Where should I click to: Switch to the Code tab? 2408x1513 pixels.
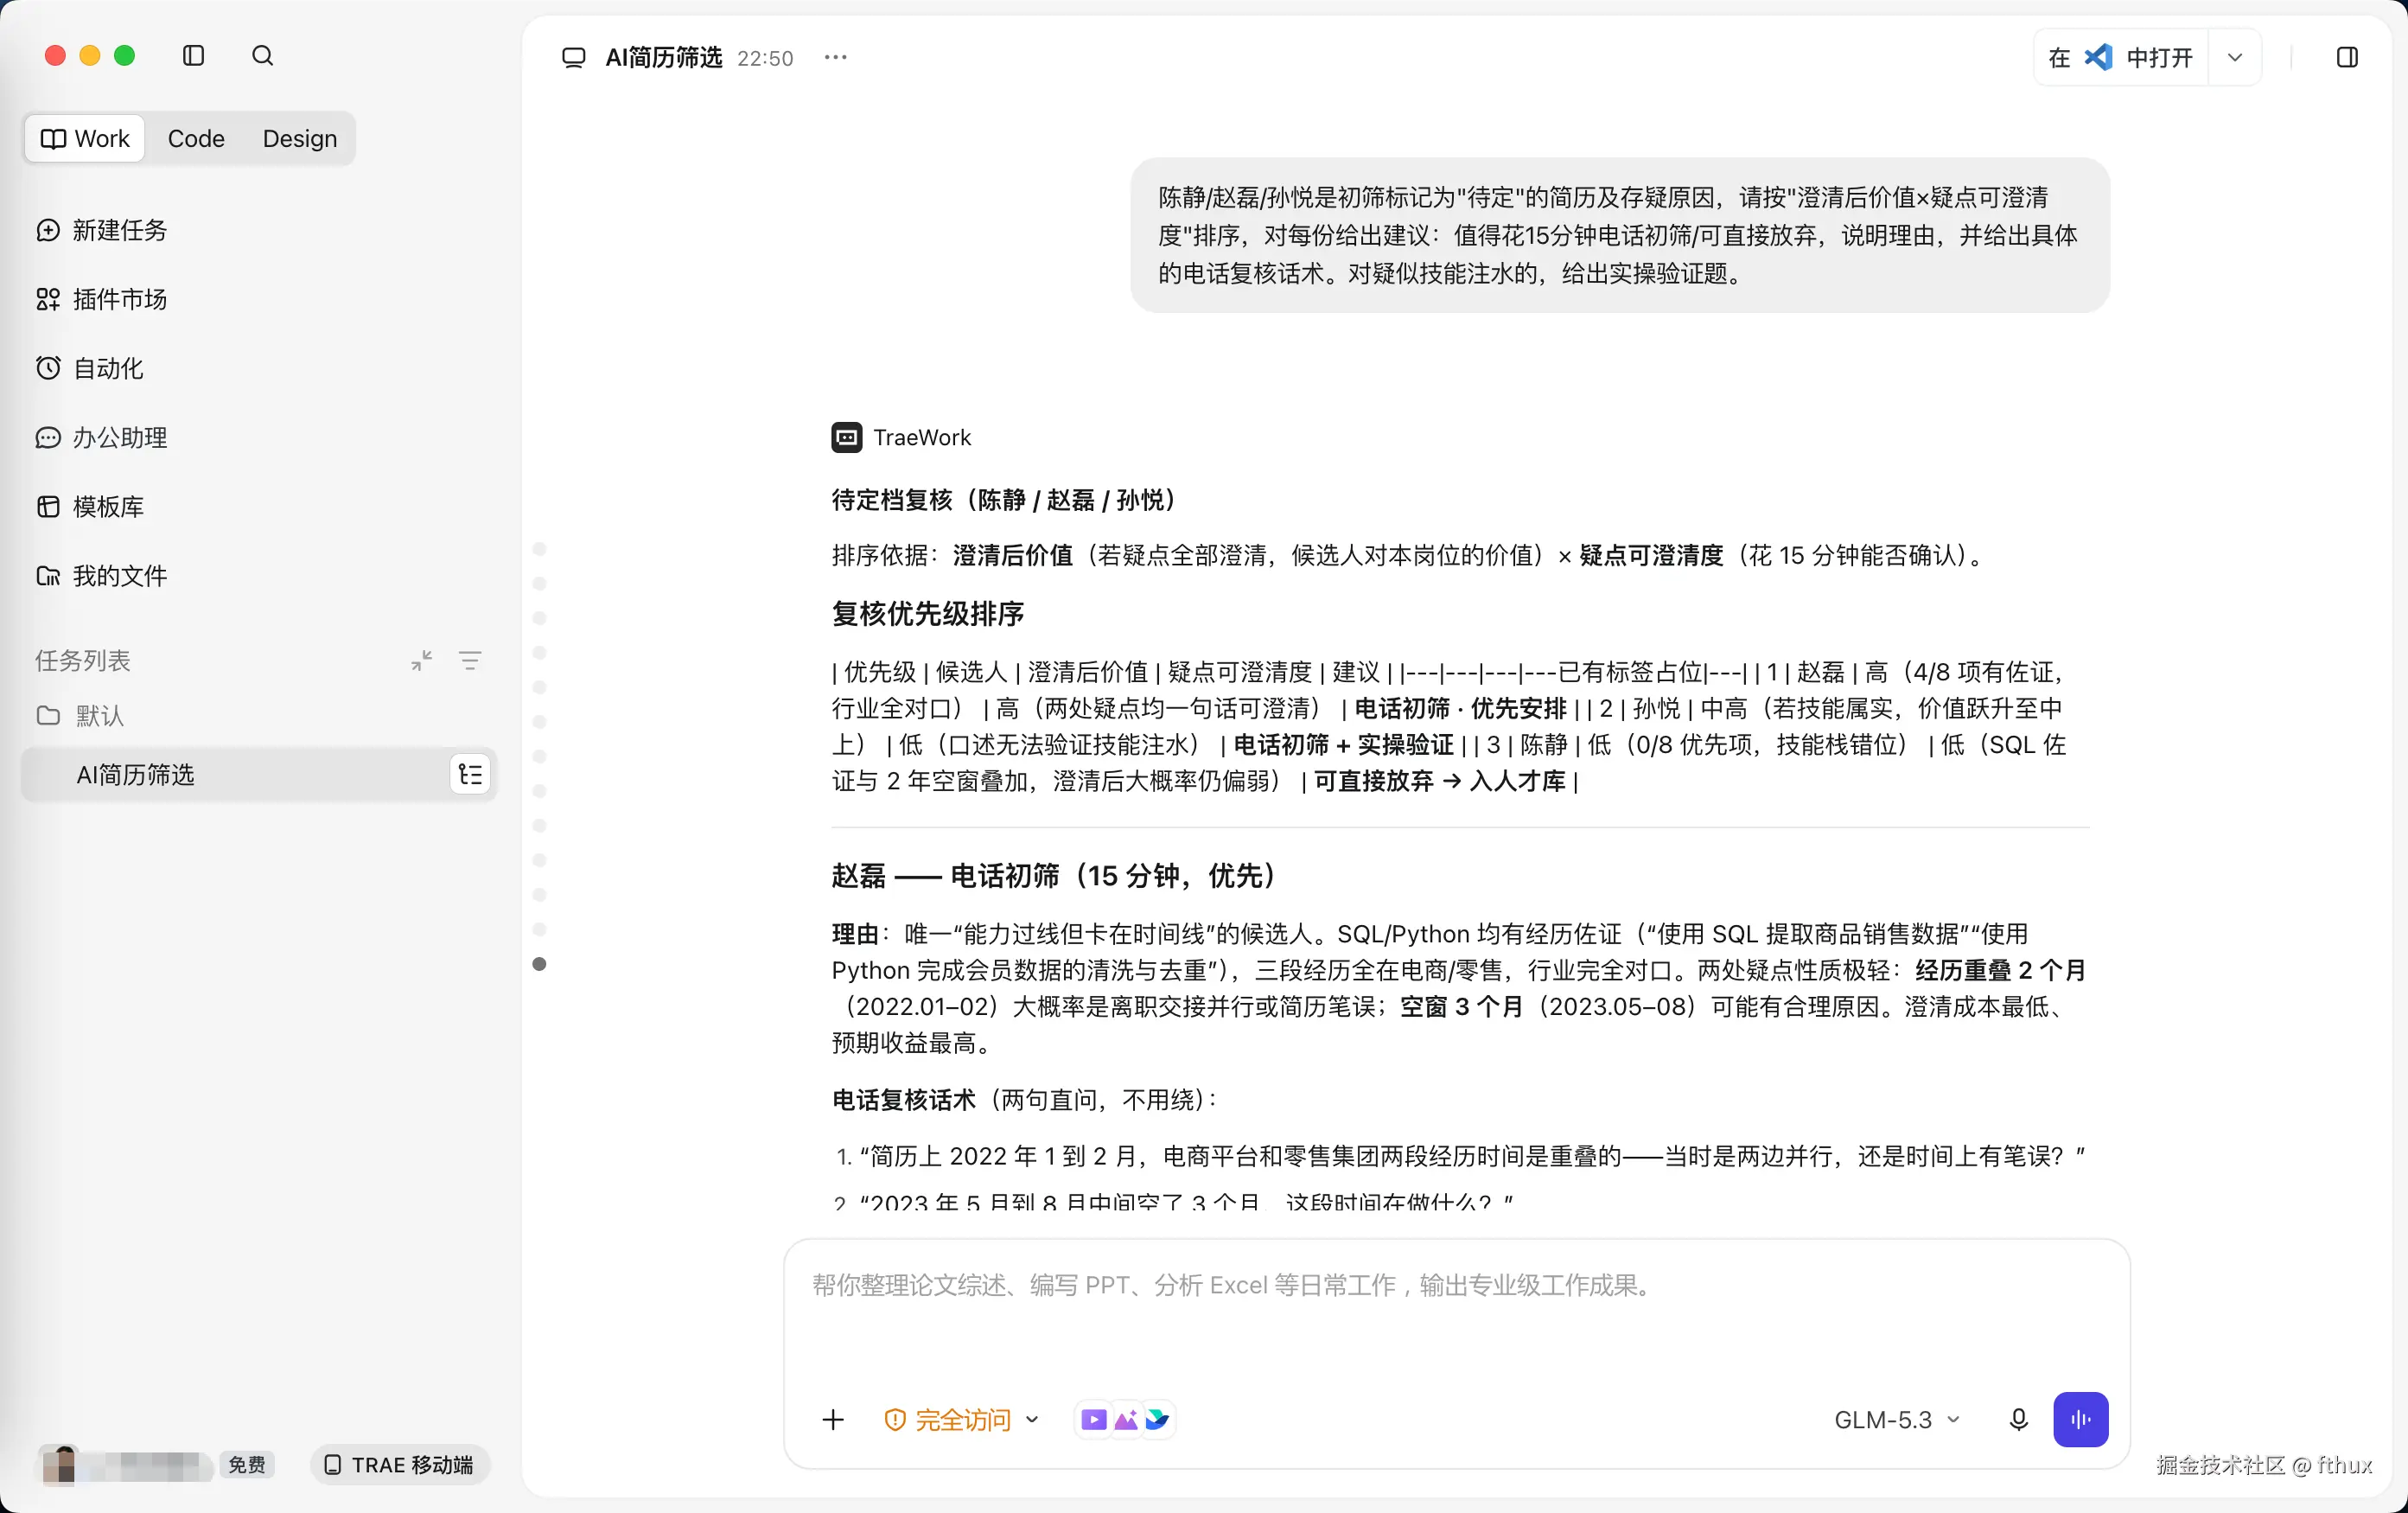(196, 139)
